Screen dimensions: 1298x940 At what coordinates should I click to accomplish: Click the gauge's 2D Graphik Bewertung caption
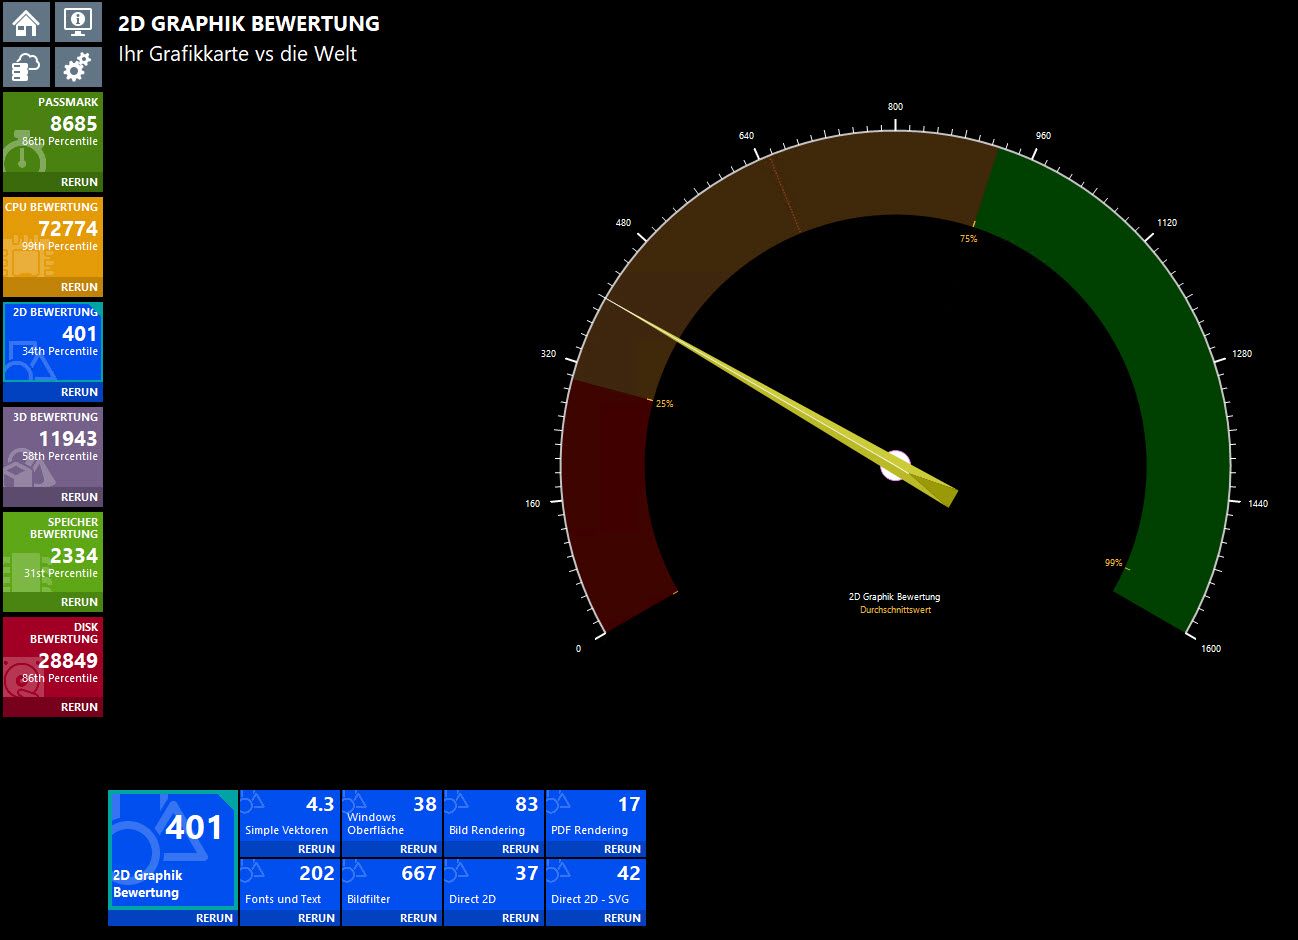(x=895, y=597)
